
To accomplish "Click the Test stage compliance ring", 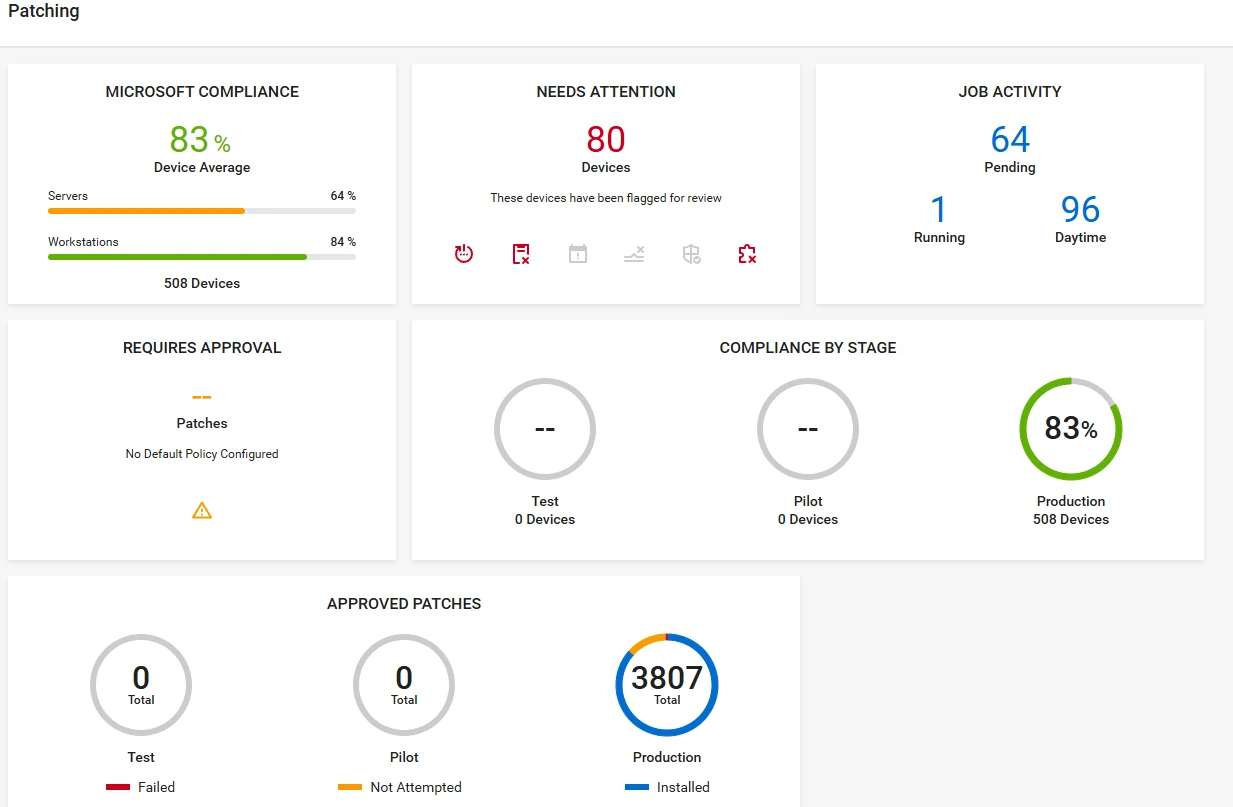I will click(545, 429).
